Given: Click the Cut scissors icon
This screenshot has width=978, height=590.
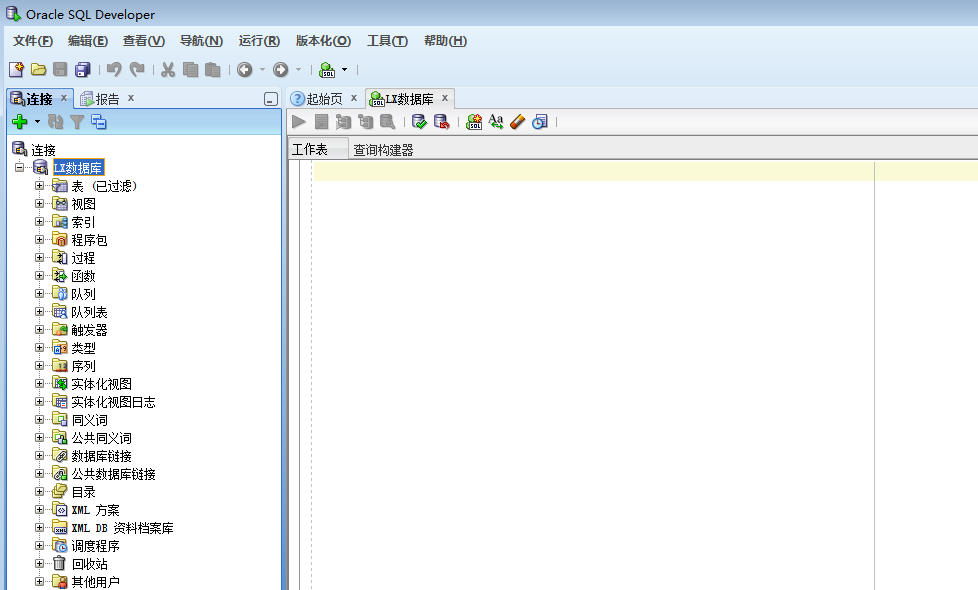Looking at the screenshot, I should (x=168, y=69).
